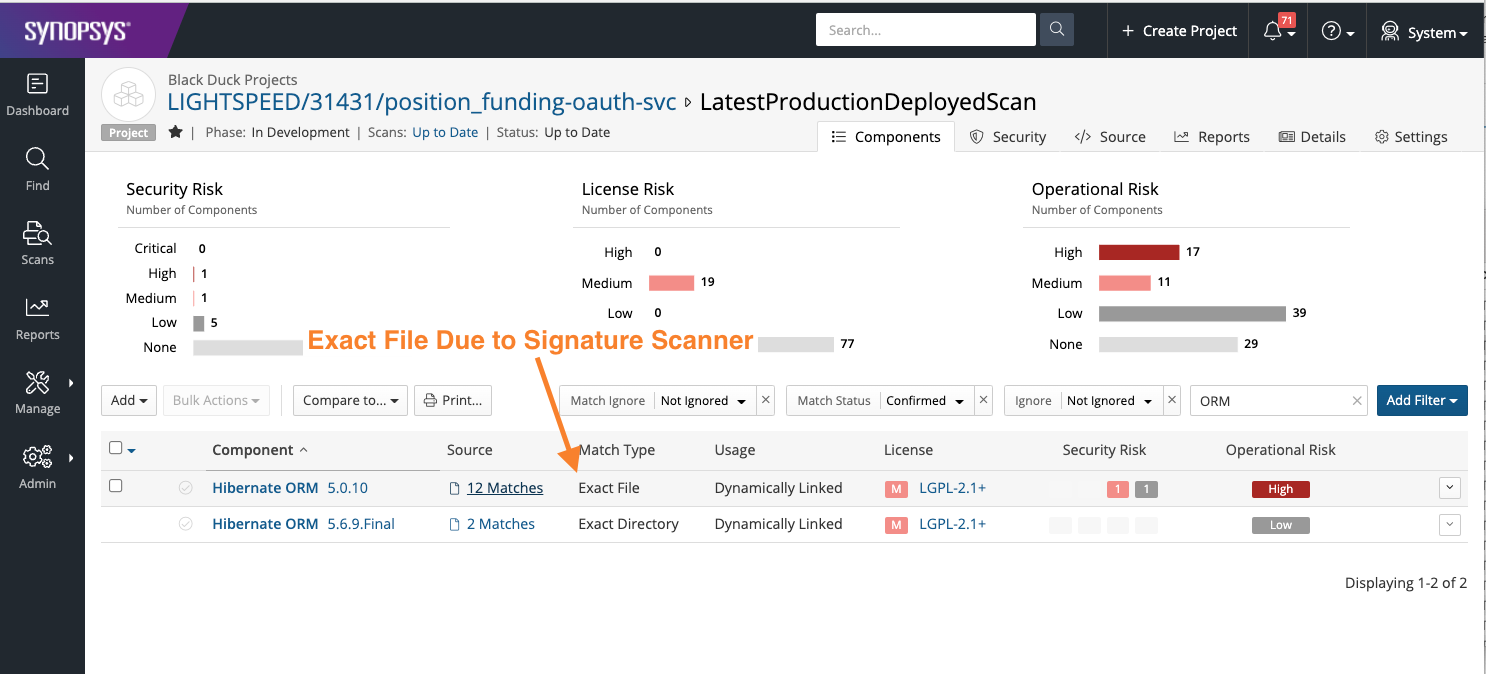The width and height of the screenshot is (1486, 674).
Task: Click the notifications bell icon
Action: (x=1273, y=32)
